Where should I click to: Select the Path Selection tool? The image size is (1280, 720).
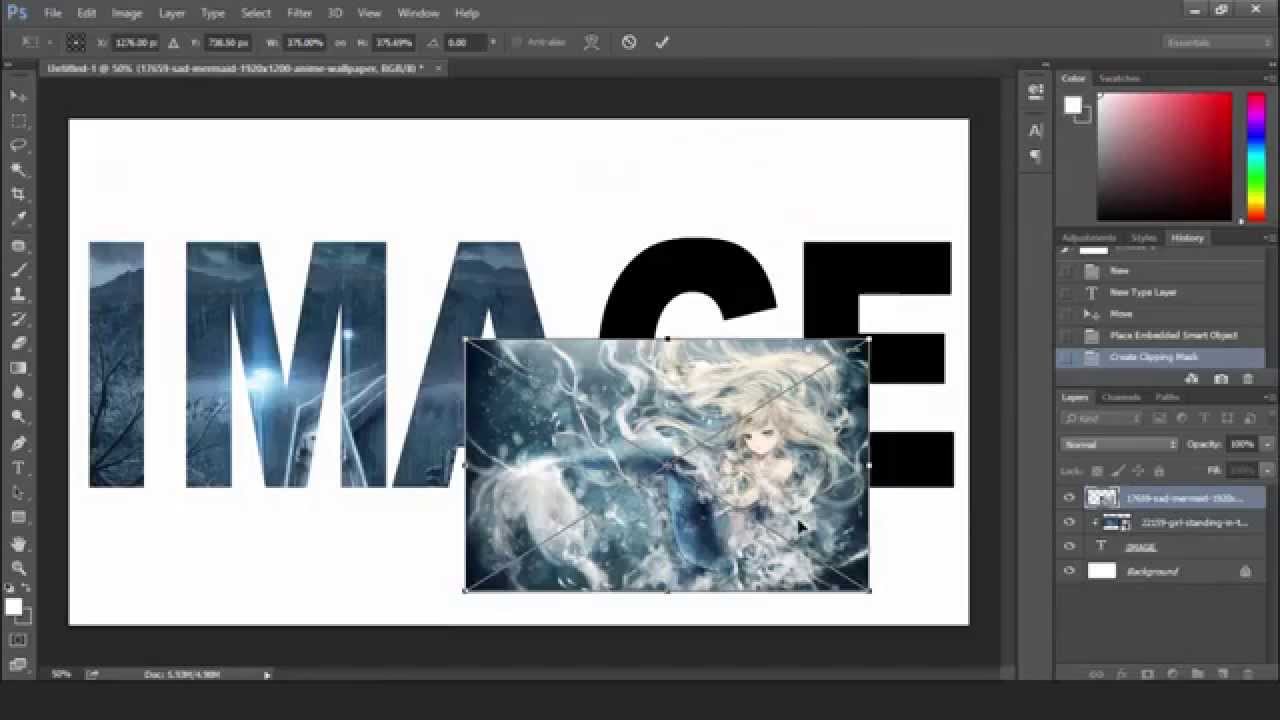coord(18,493)
